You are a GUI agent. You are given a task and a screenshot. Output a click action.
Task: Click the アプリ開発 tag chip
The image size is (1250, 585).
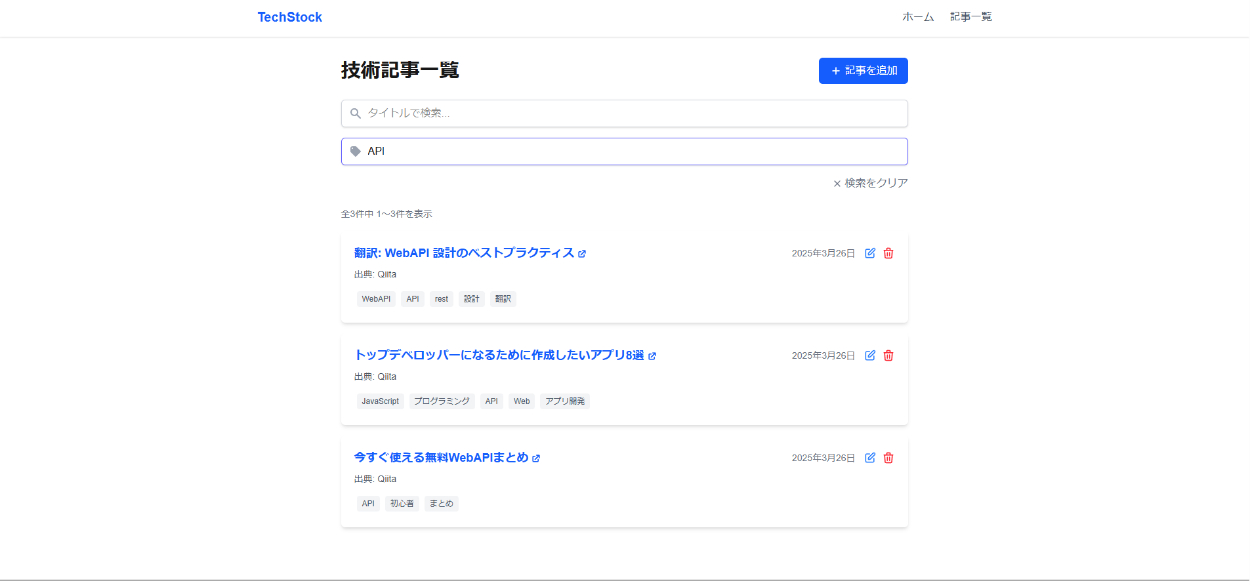coord(565,401)
